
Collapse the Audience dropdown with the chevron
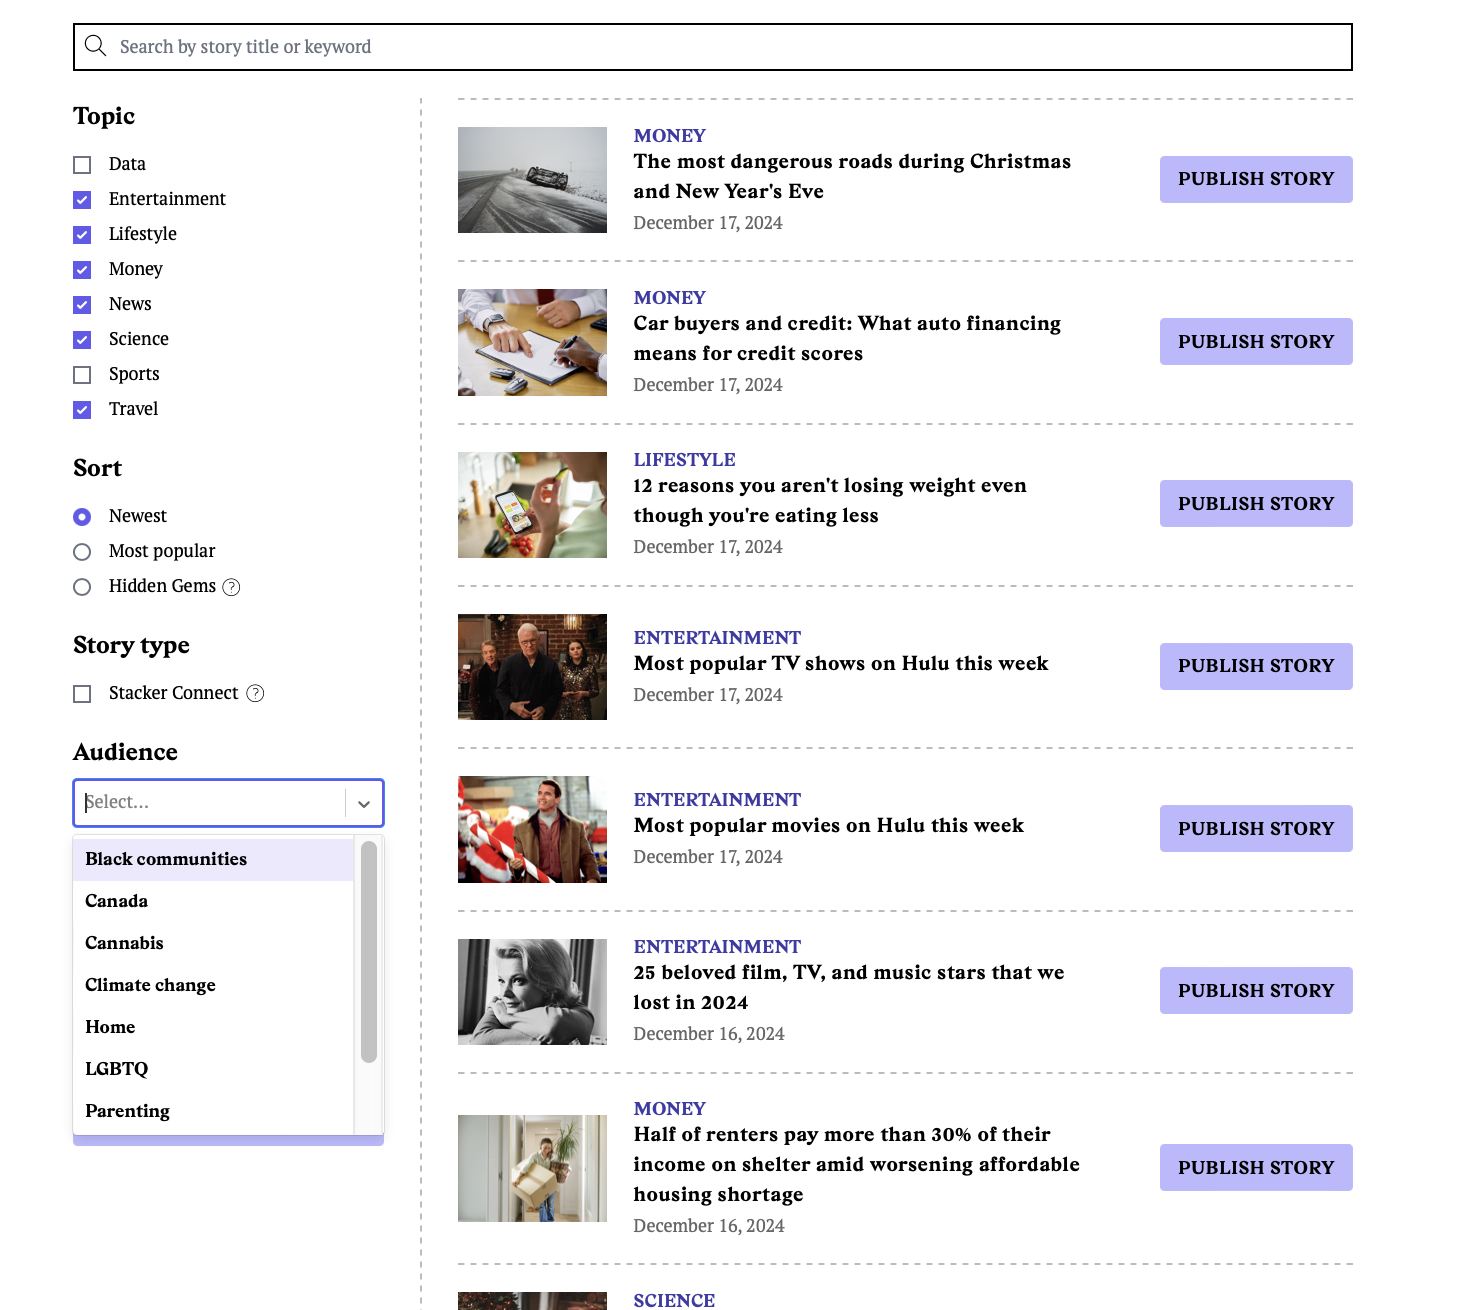(364, 803)
